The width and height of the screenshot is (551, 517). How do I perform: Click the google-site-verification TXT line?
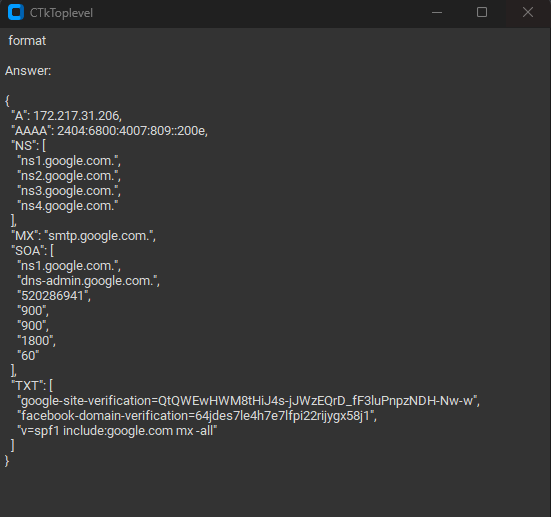coord(248,401)
